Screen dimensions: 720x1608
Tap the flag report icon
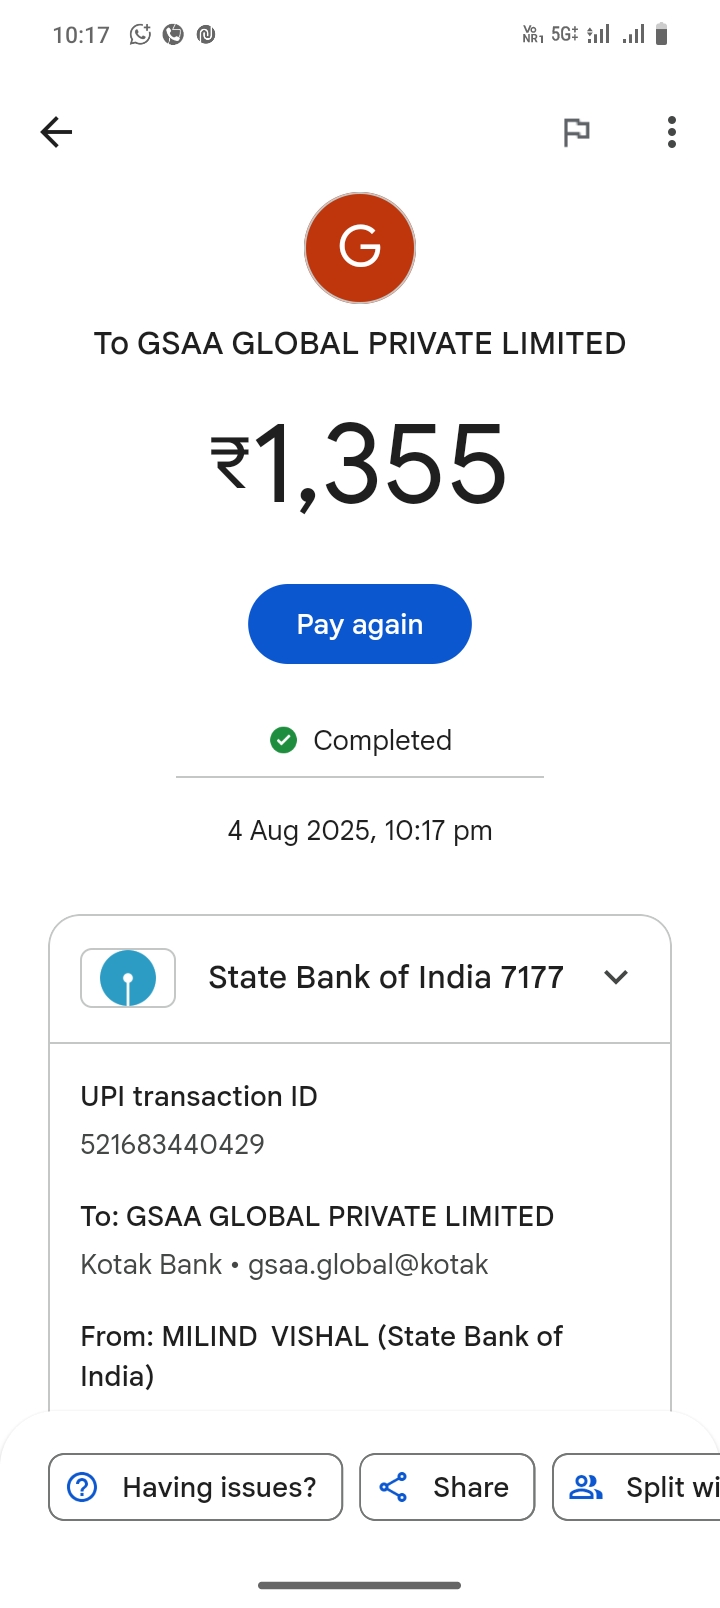[576, 132]
